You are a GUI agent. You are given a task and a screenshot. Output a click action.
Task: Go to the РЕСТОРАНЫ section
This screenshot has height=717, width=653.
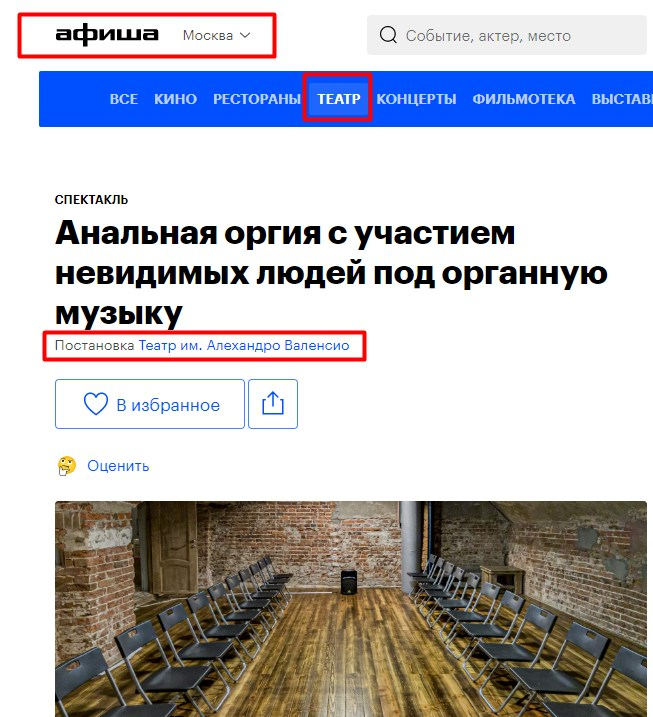click(x=257, y=99)
